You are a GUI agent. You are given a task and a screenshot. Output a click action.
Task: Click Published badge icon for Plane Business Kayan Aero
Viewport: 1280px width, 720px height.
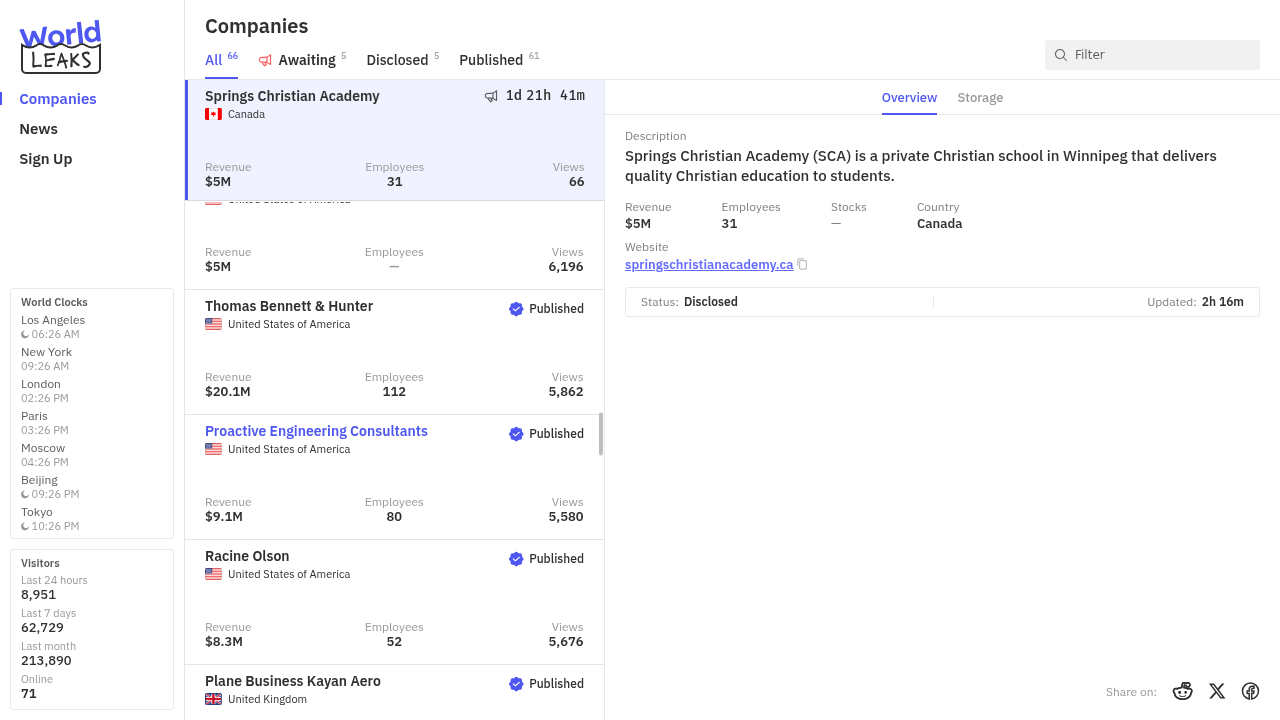click(x=516, y=684)
